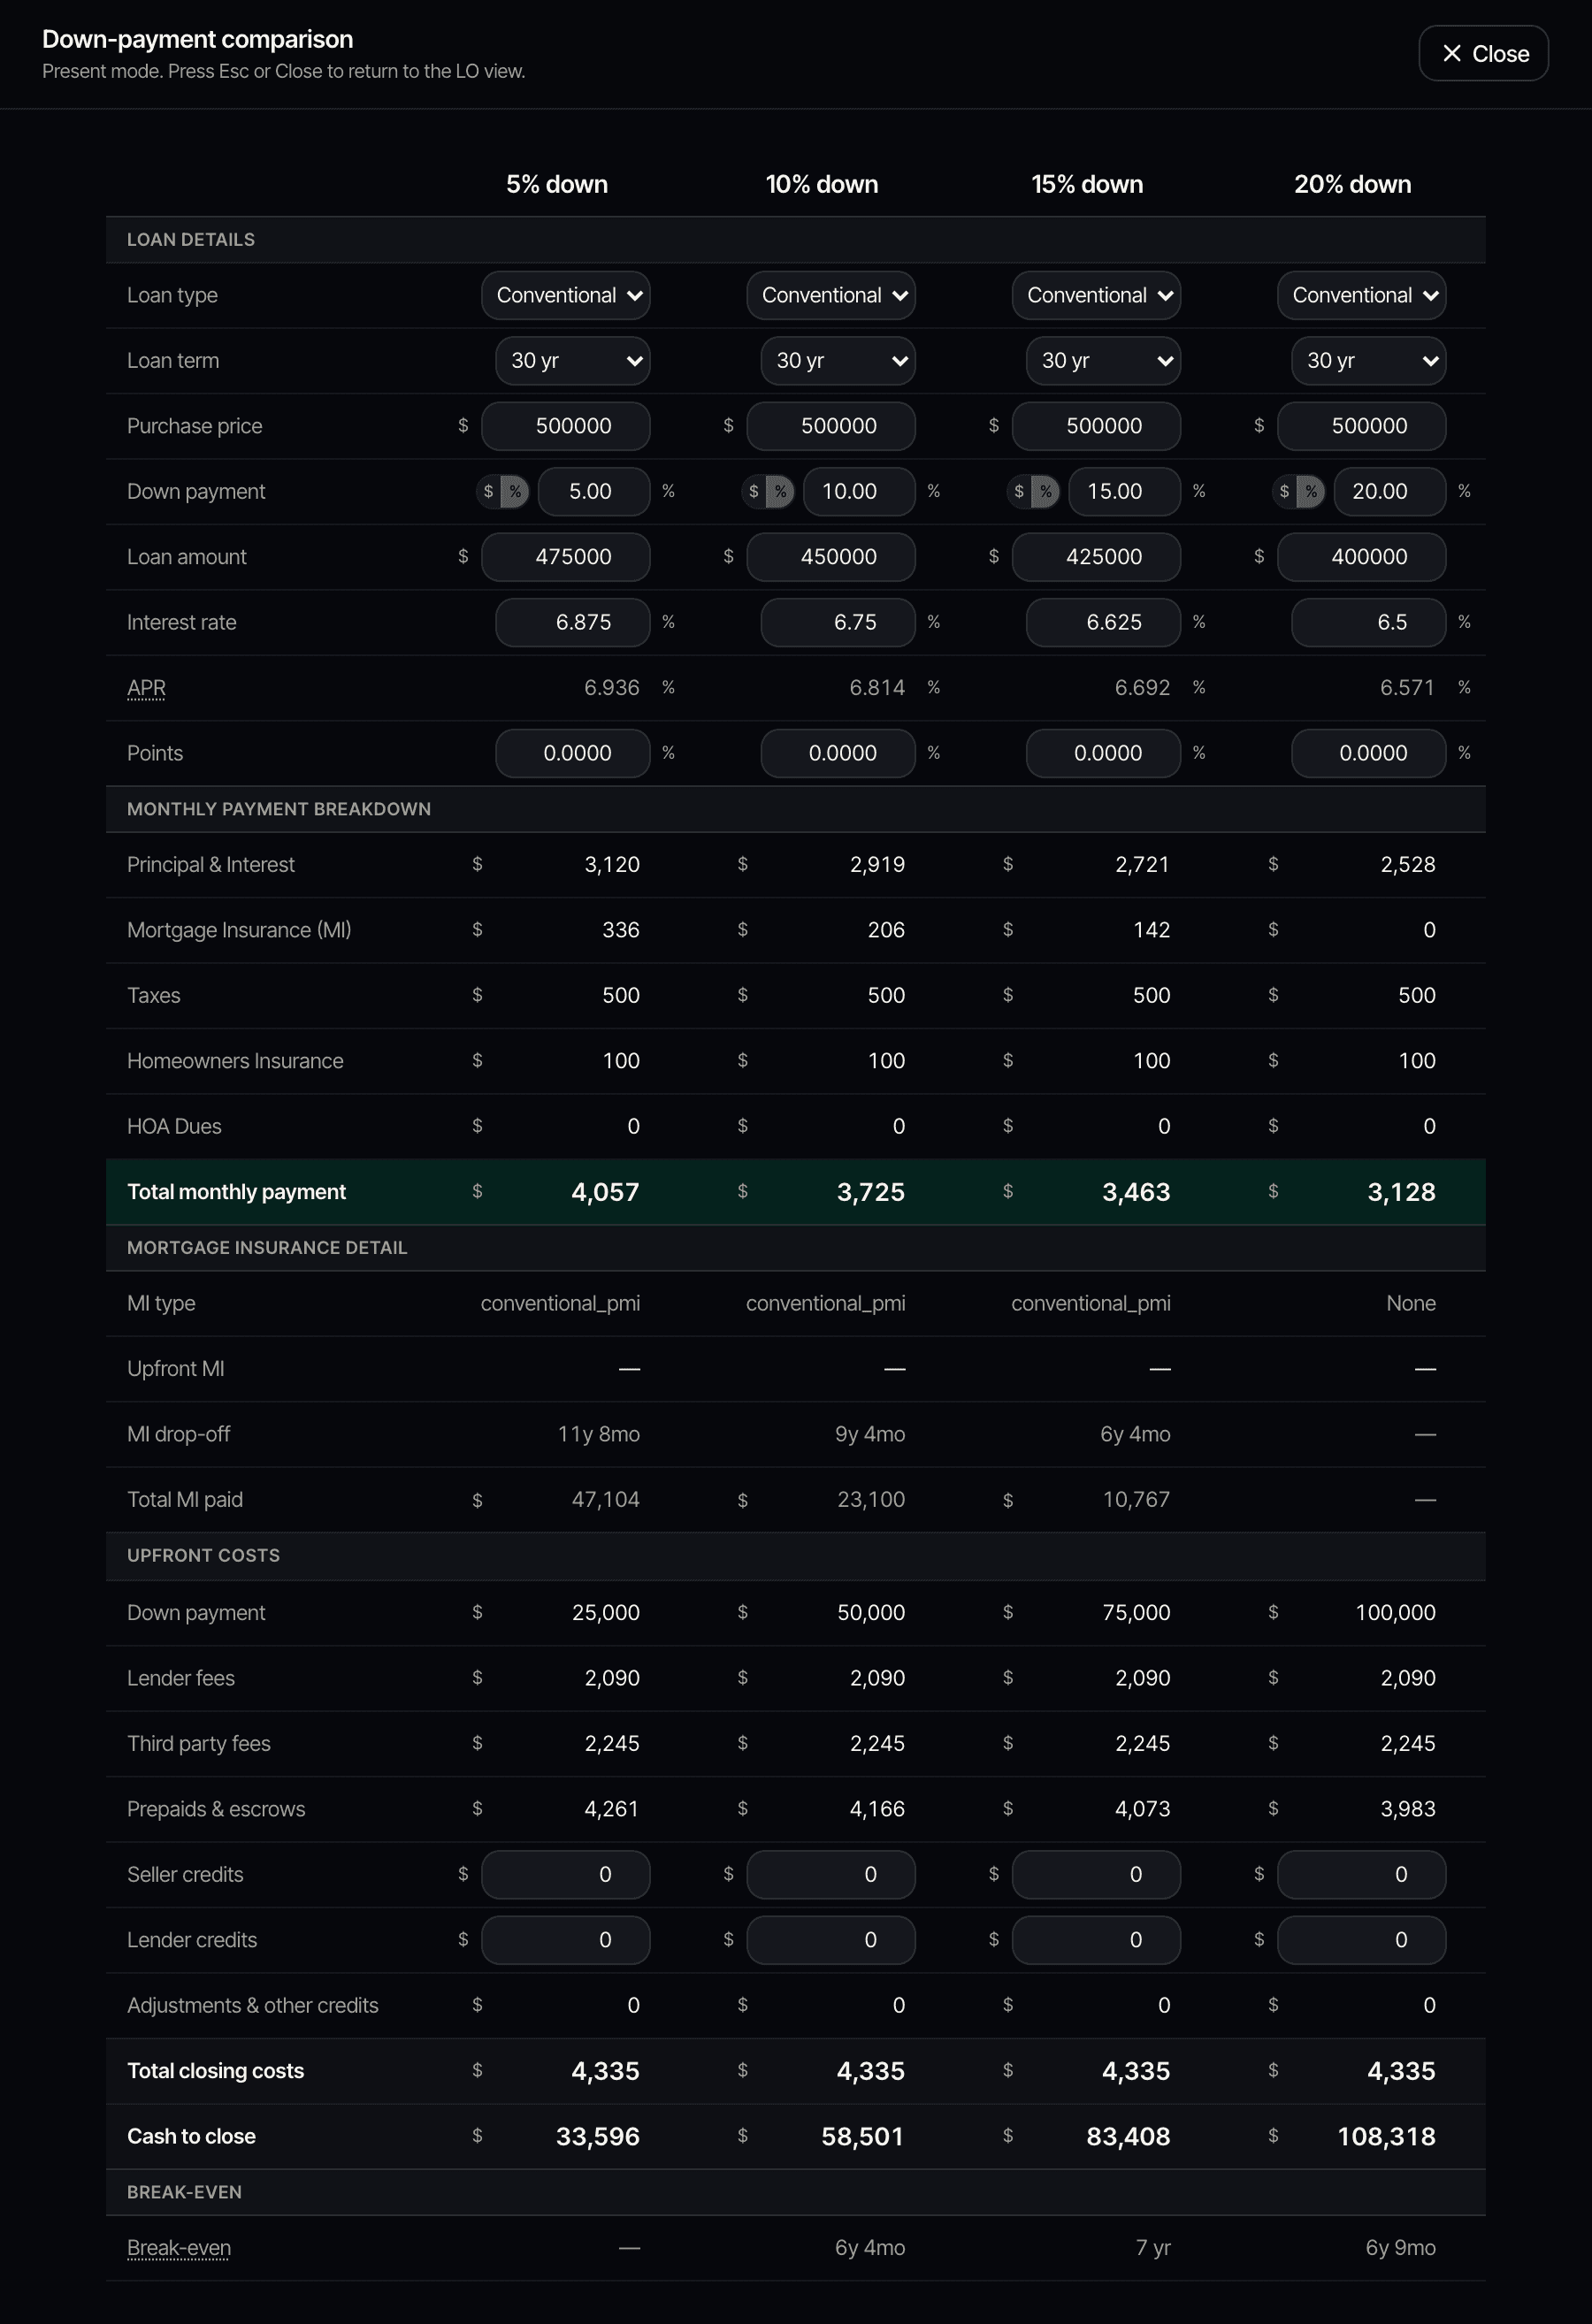This screenshot has width=1592, height=2324.
Task: Click Mortgage Insurance value 336
Action: (621, 930)
